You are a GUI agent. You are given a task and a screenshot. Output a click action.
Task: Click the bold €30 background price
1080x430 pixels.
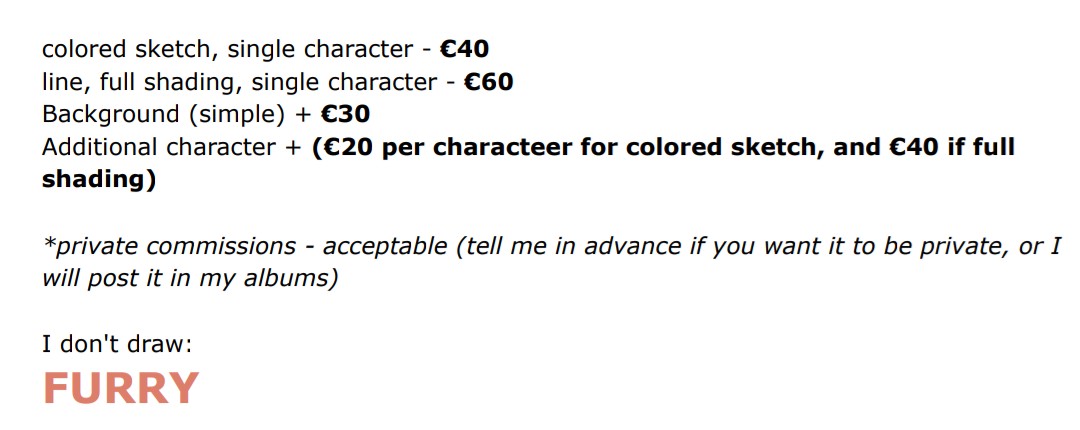(345, 114)
